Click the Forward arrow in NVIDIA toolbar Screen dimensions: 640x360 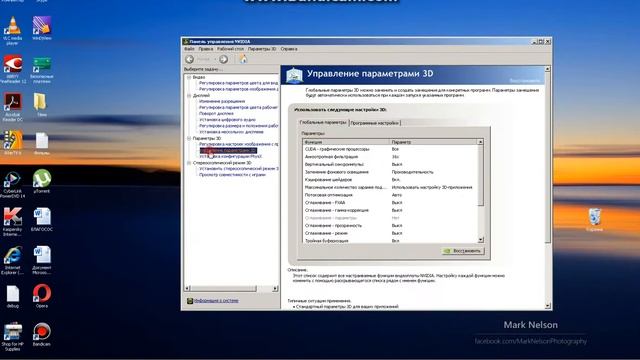point(224,59)
